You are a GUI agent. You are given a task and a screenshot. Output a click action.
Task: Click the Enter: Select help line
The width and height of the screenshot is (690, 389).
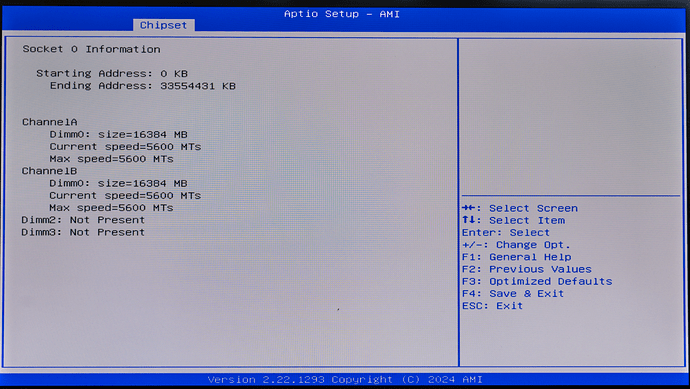tap(506, 232)
